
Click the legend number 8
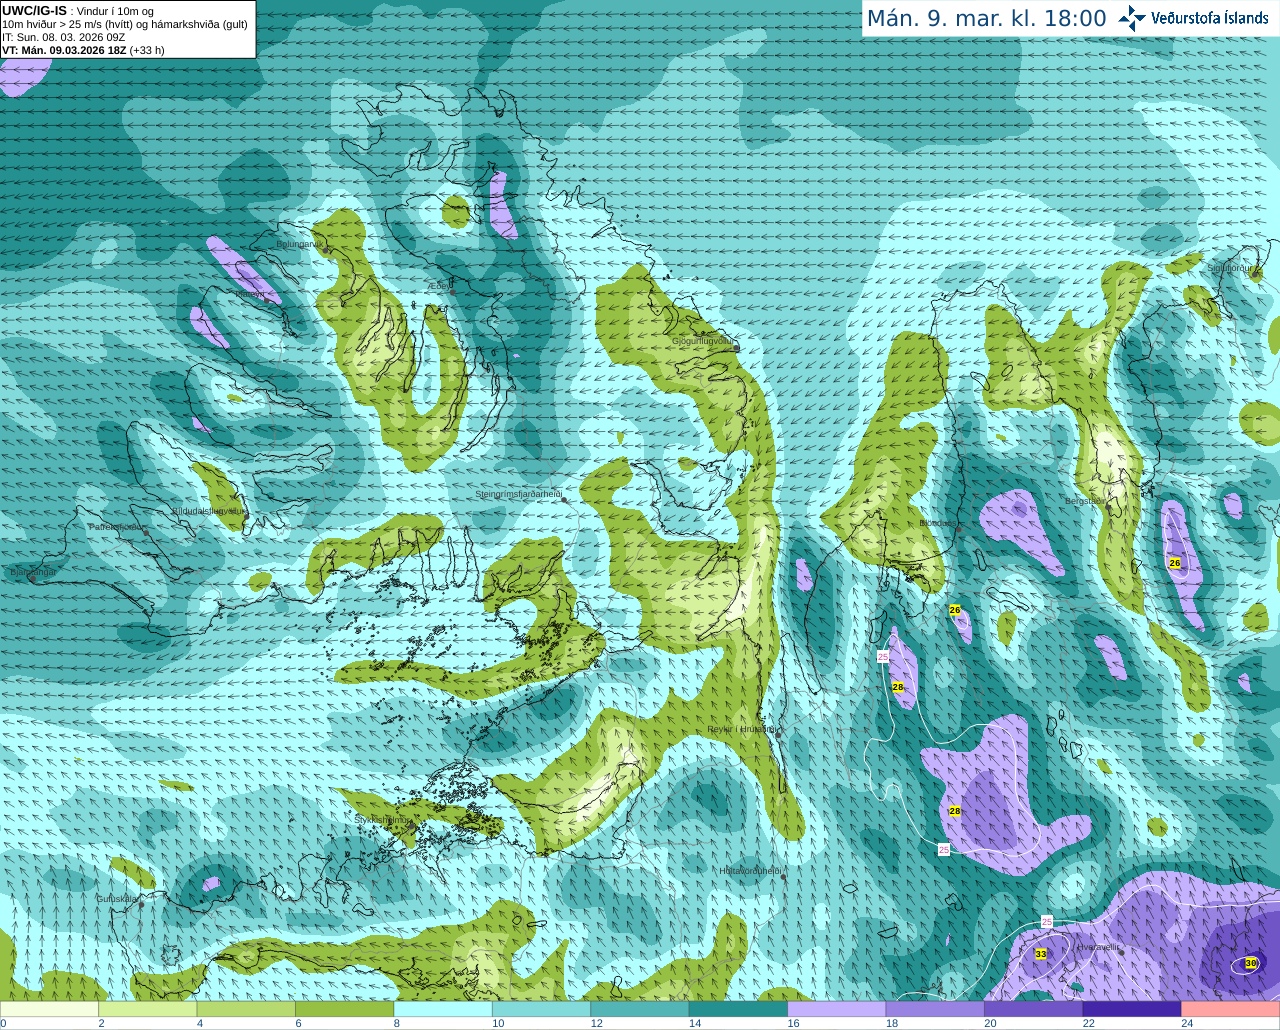coord(397,1023)
